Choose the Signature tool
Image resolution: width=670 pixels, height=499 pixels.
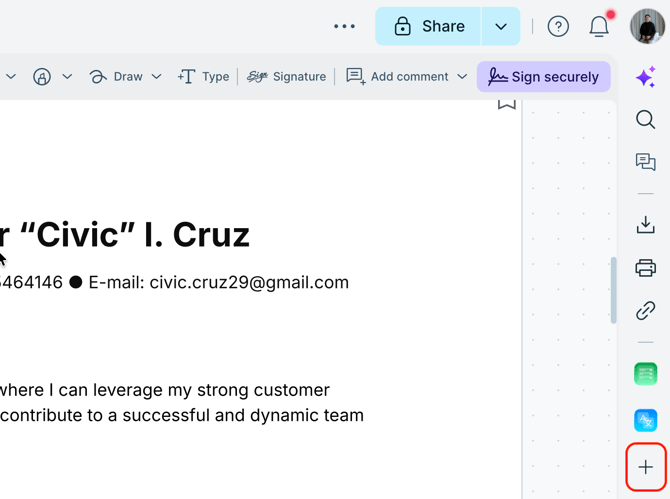(287, 77)
